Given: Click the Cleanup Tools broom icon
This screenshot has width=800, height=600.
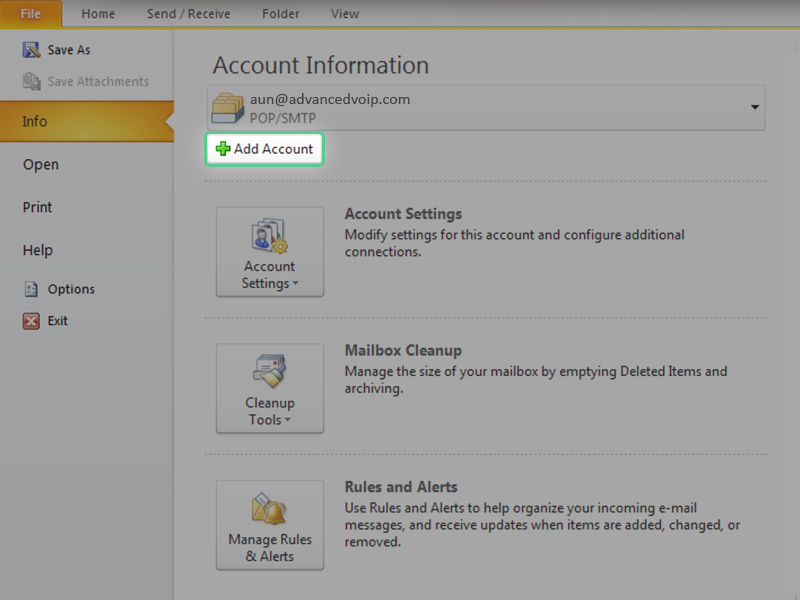Looking at the screenshot, I should coord(269,371).
